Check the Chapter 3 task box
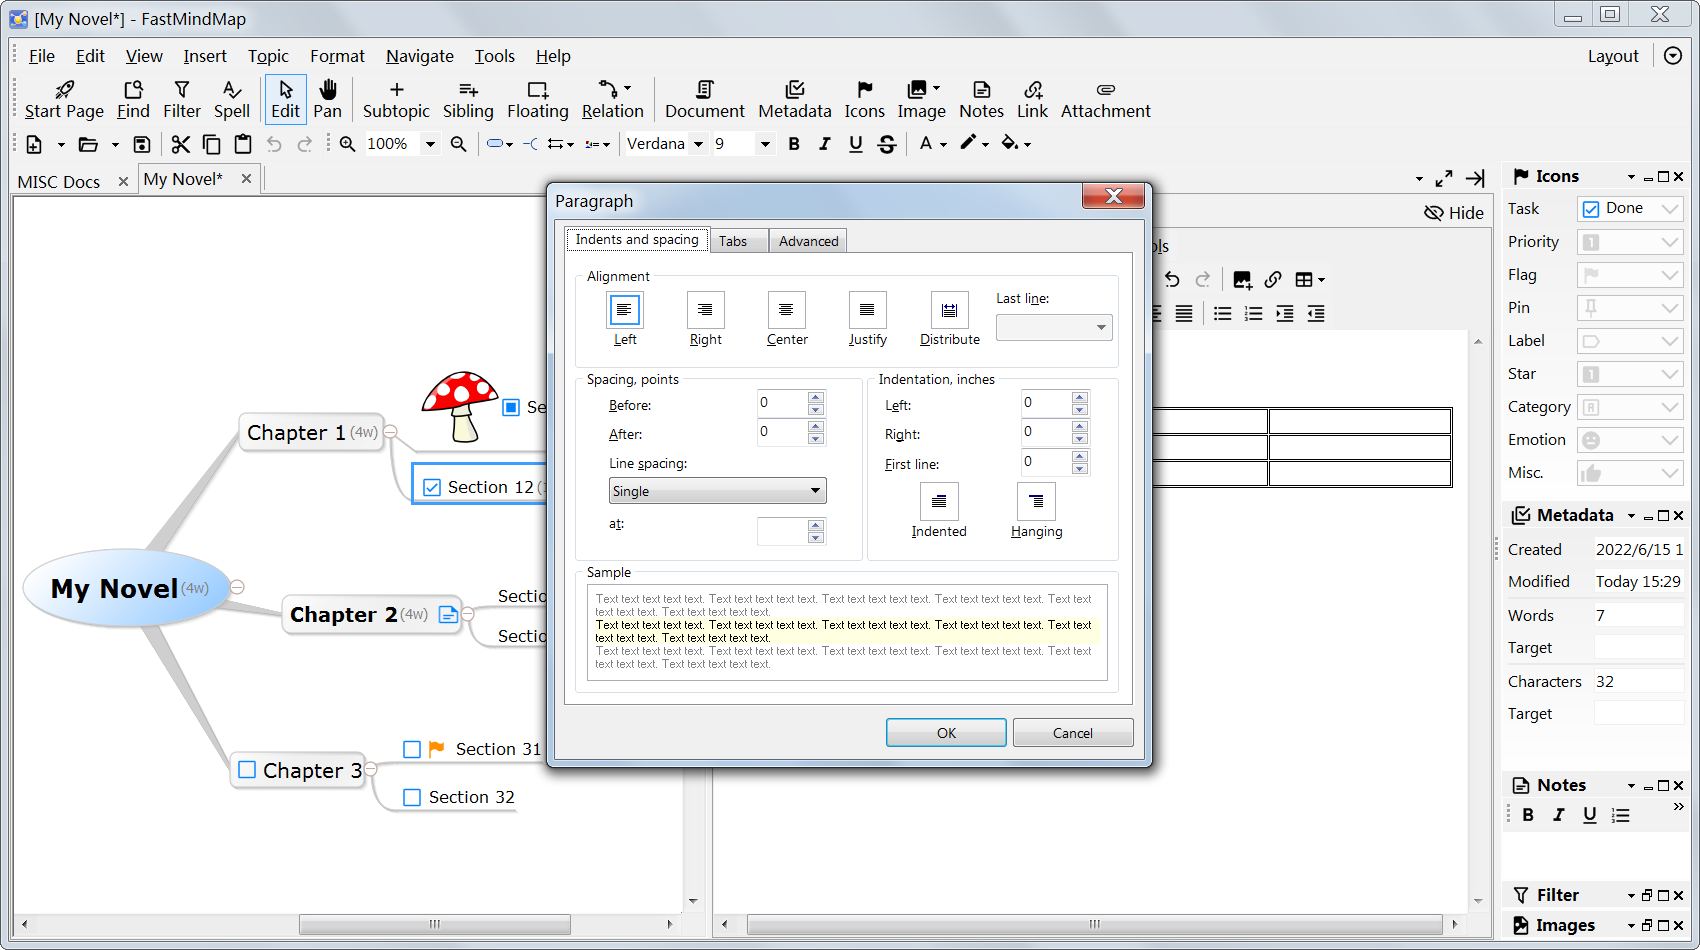Image resolution: width=1700 pixels, height=950 pixels. coord(247,770)
